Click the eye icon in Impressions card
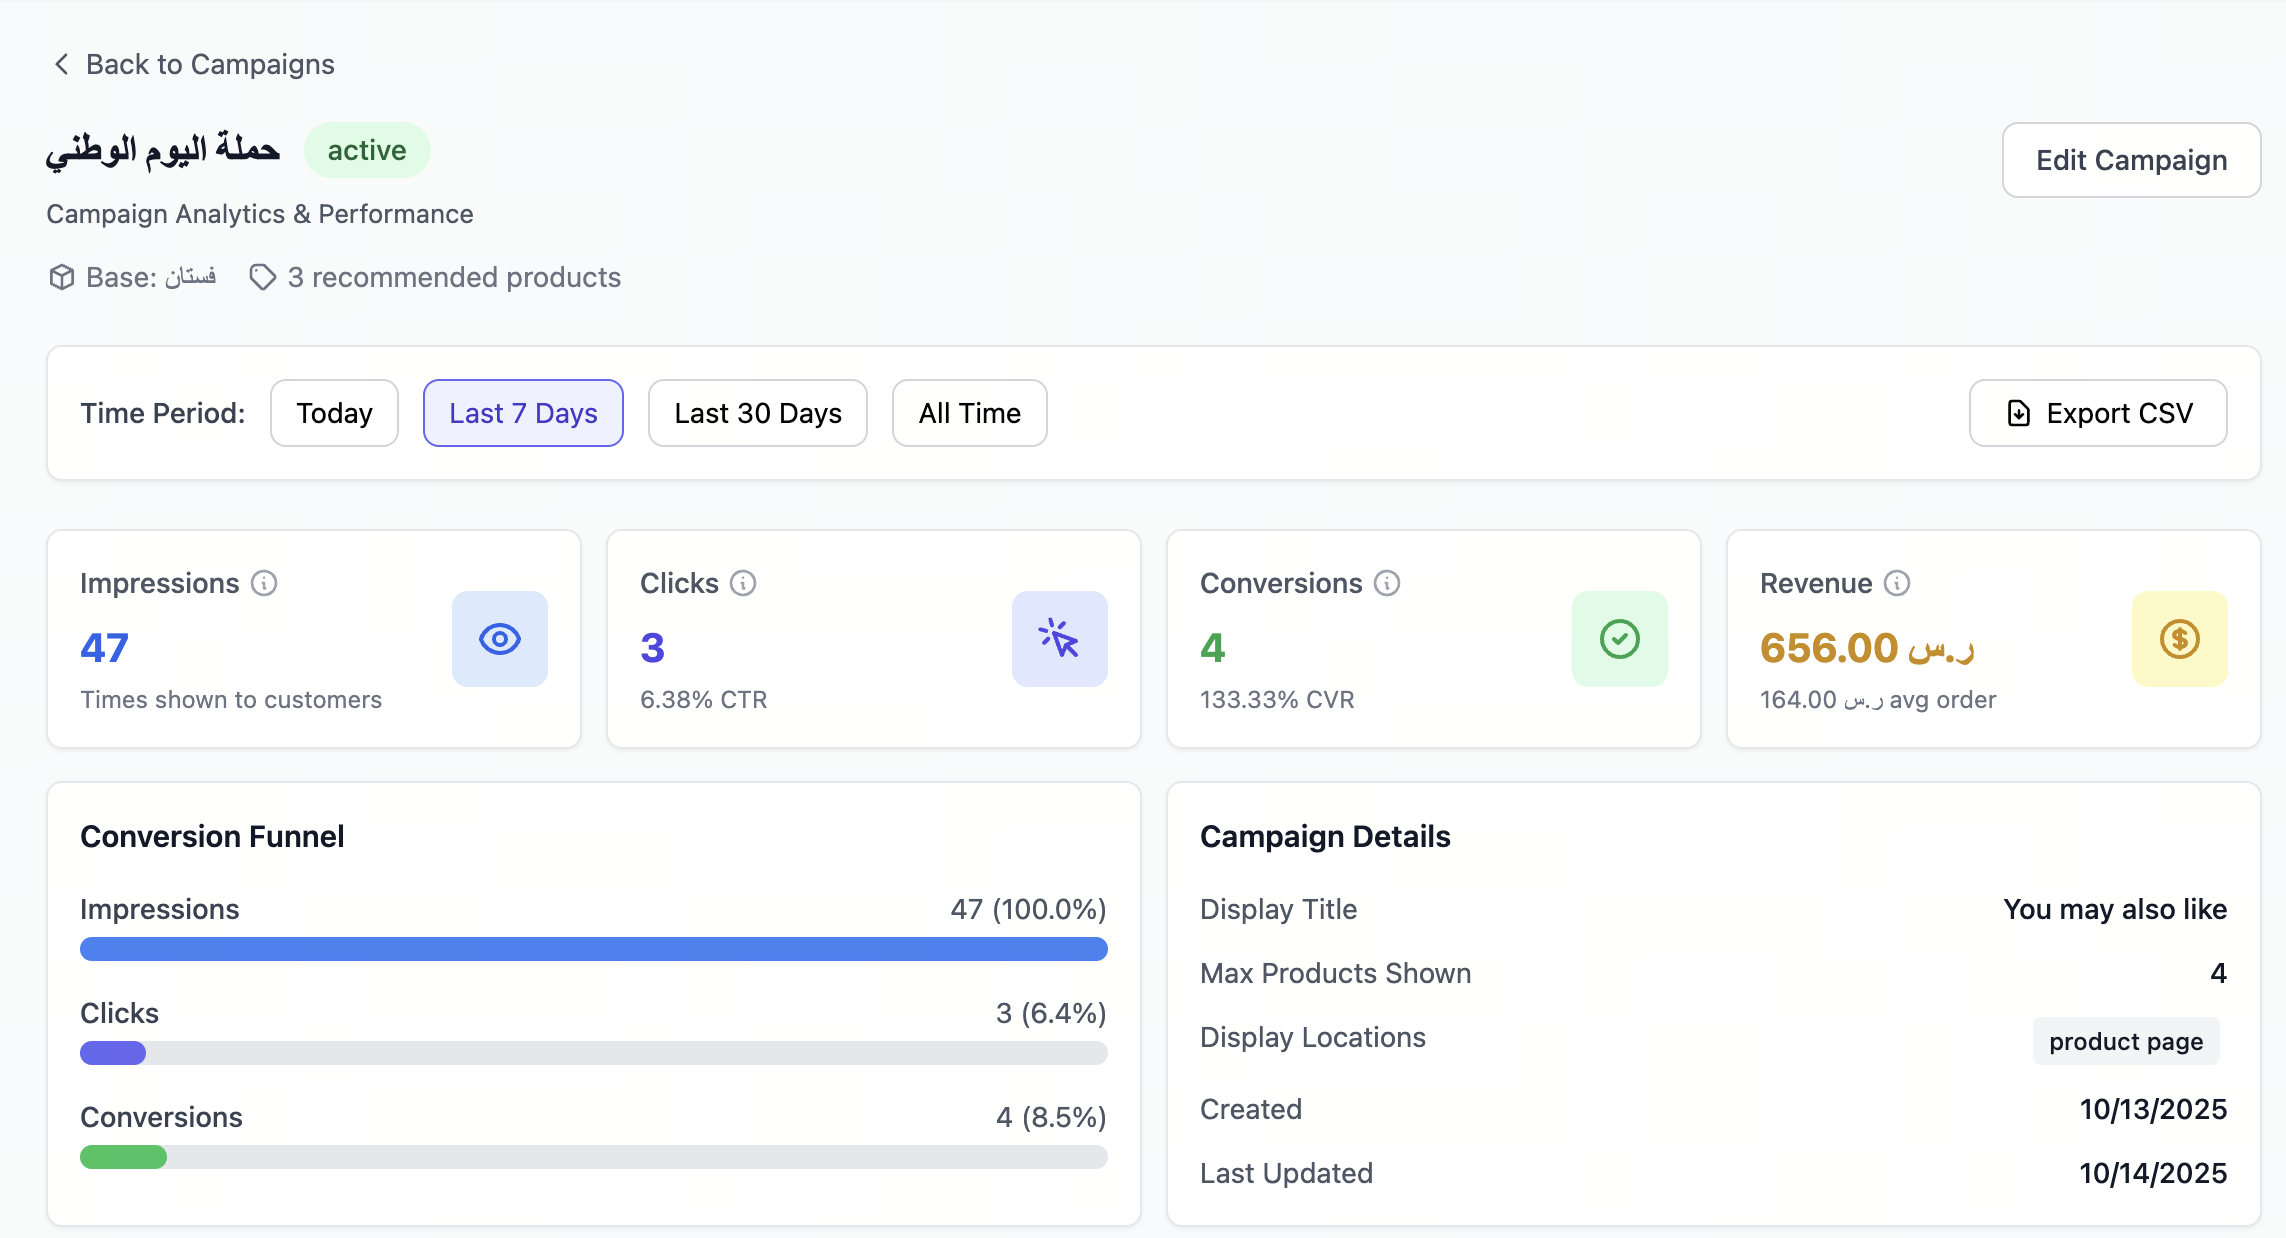This screenshot has width=2286, height=1238. click(500, 639)
